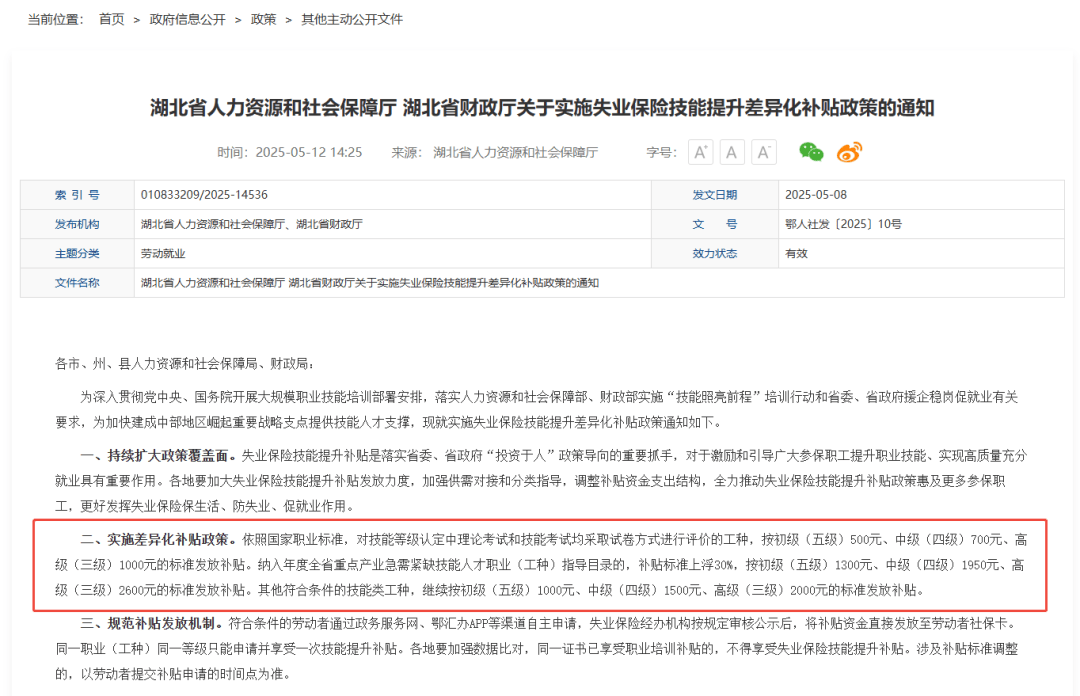Click the publish time 2025-05-12 14:25
Screen dimensions: 1080x696
[x=308, y=153]
